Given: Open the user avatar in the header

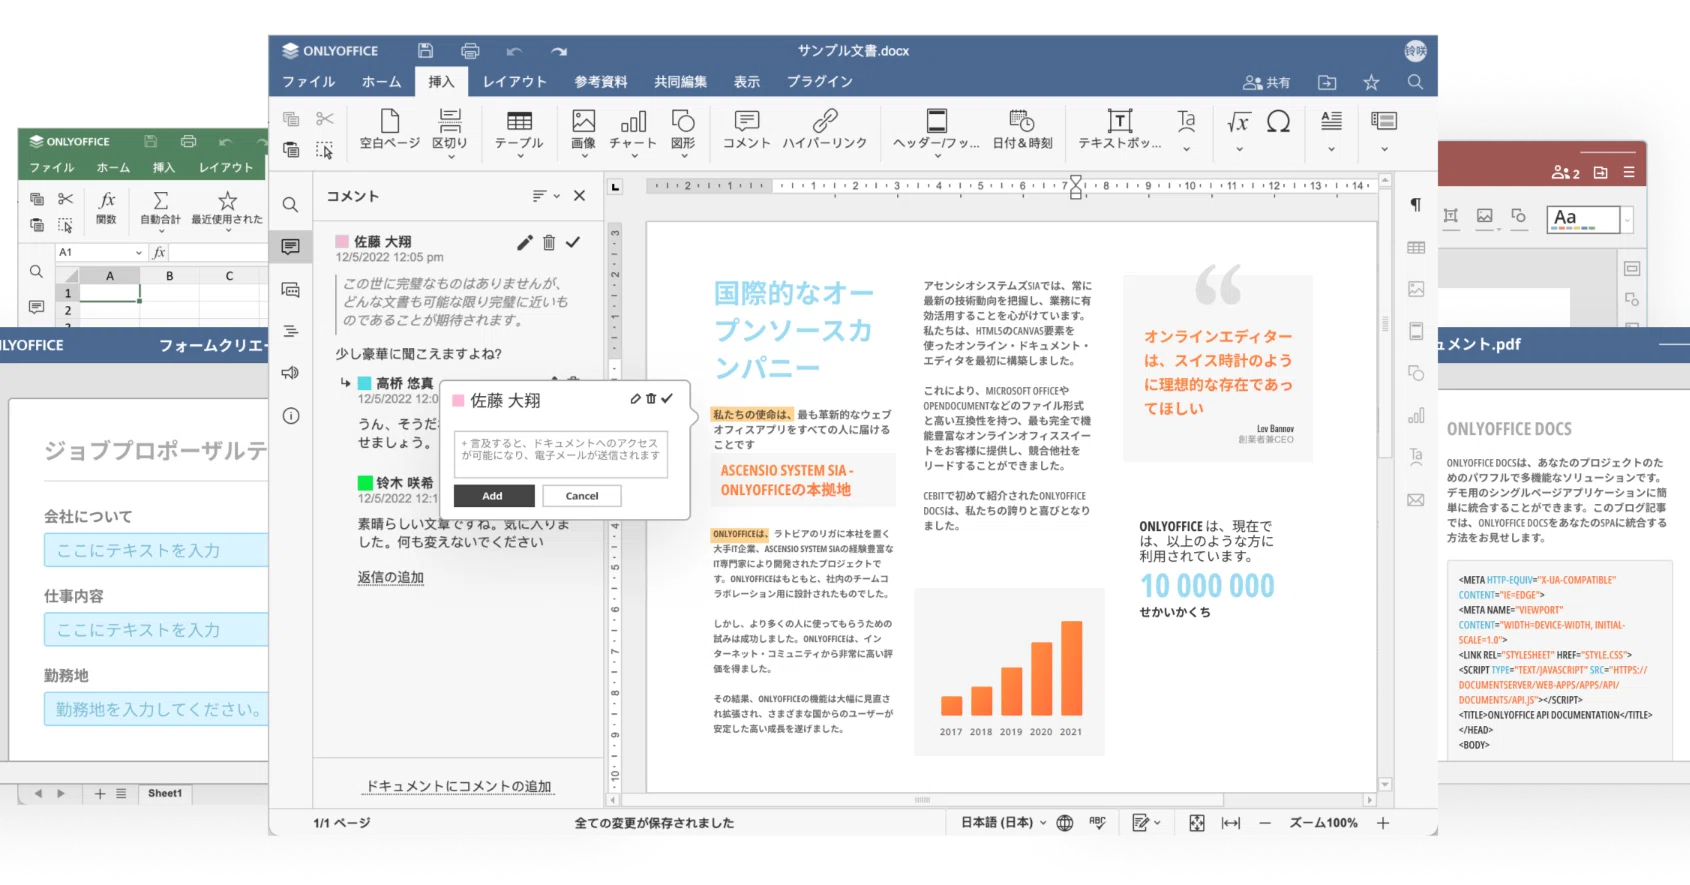Looking at the screenshot, I should [1415, 51].
